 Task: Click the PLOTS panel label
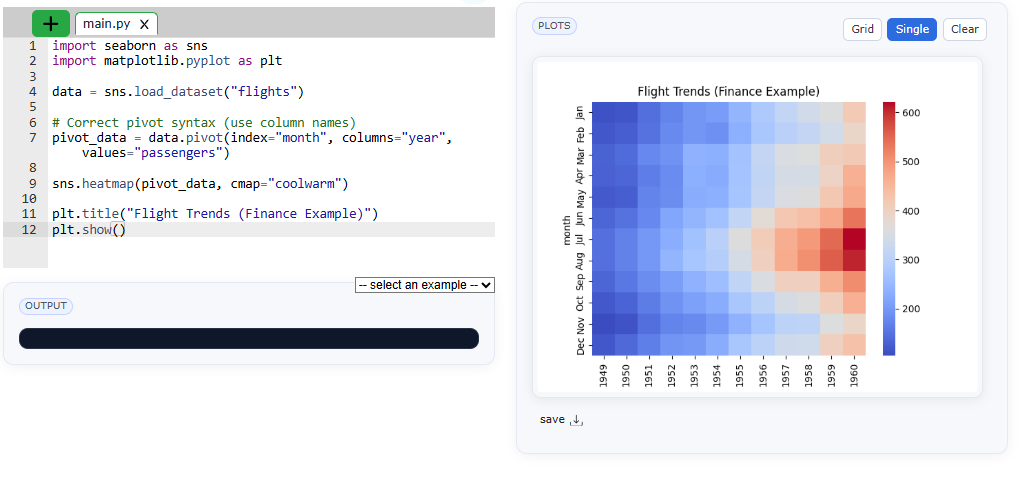(554, 26)
